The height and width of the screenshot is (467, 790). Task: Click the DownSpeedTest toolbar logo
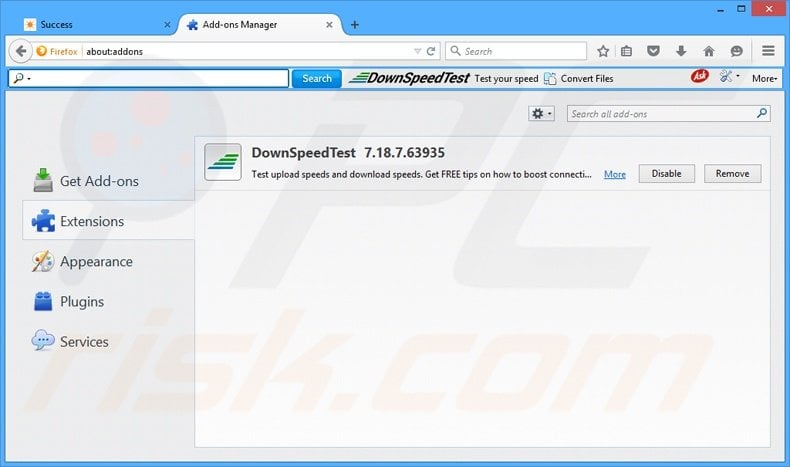pyautogui.click(x=409, y=78)
